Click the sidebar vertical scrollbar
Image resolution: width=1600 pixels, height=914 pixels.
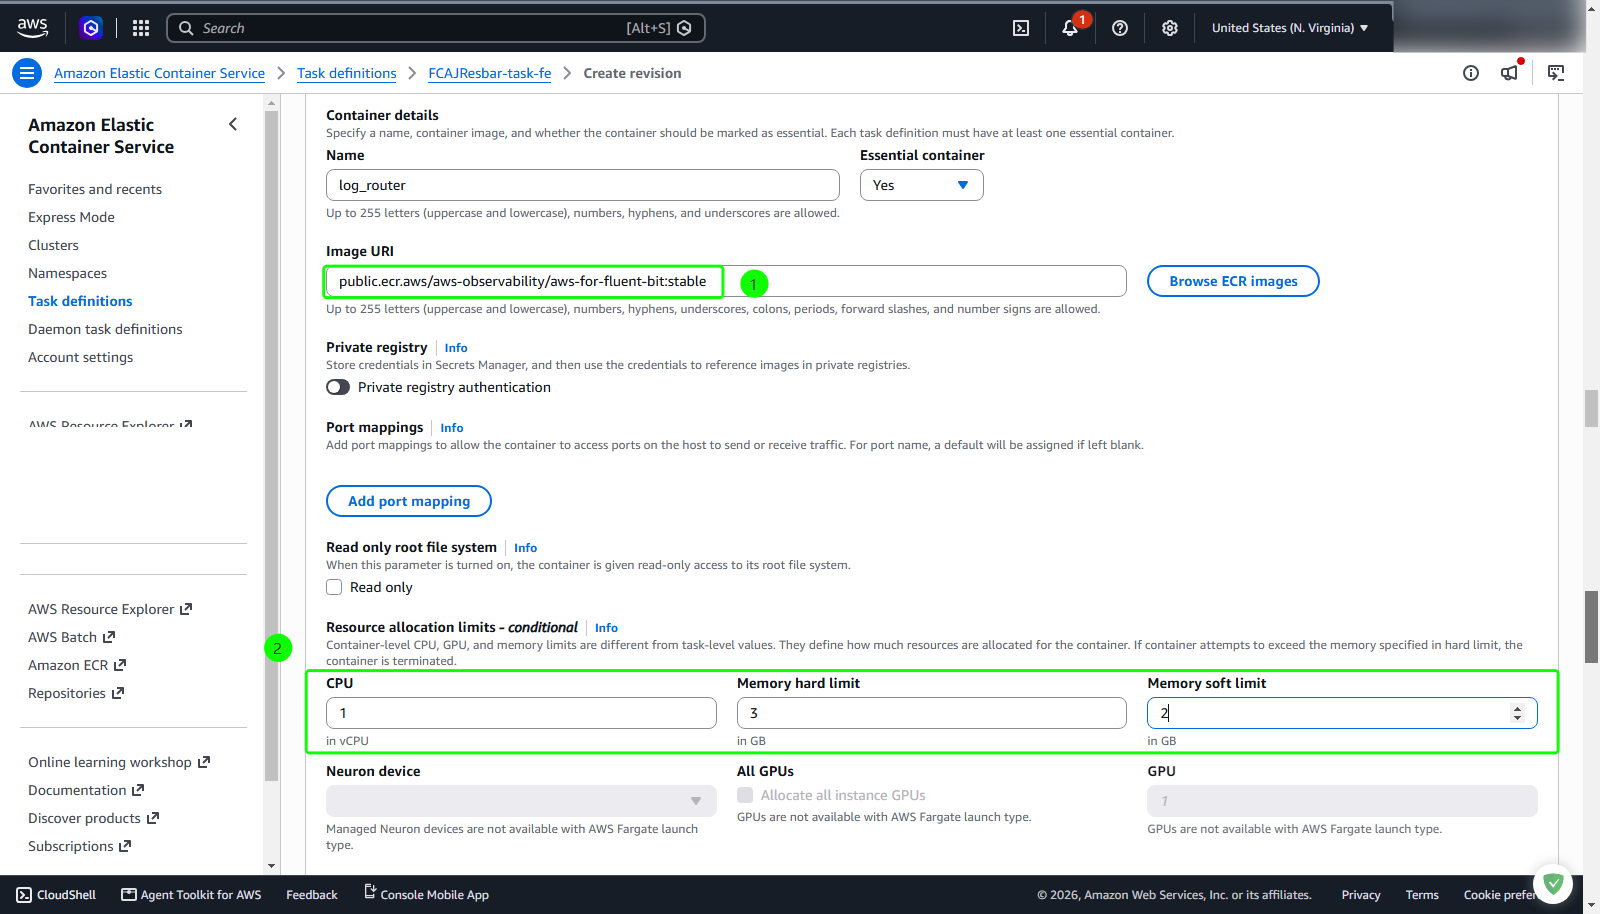click(271, 445)
